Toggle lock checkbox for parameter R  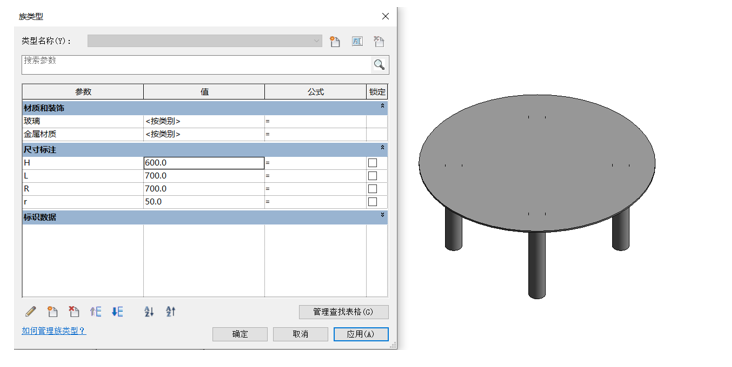pos(372,189)
